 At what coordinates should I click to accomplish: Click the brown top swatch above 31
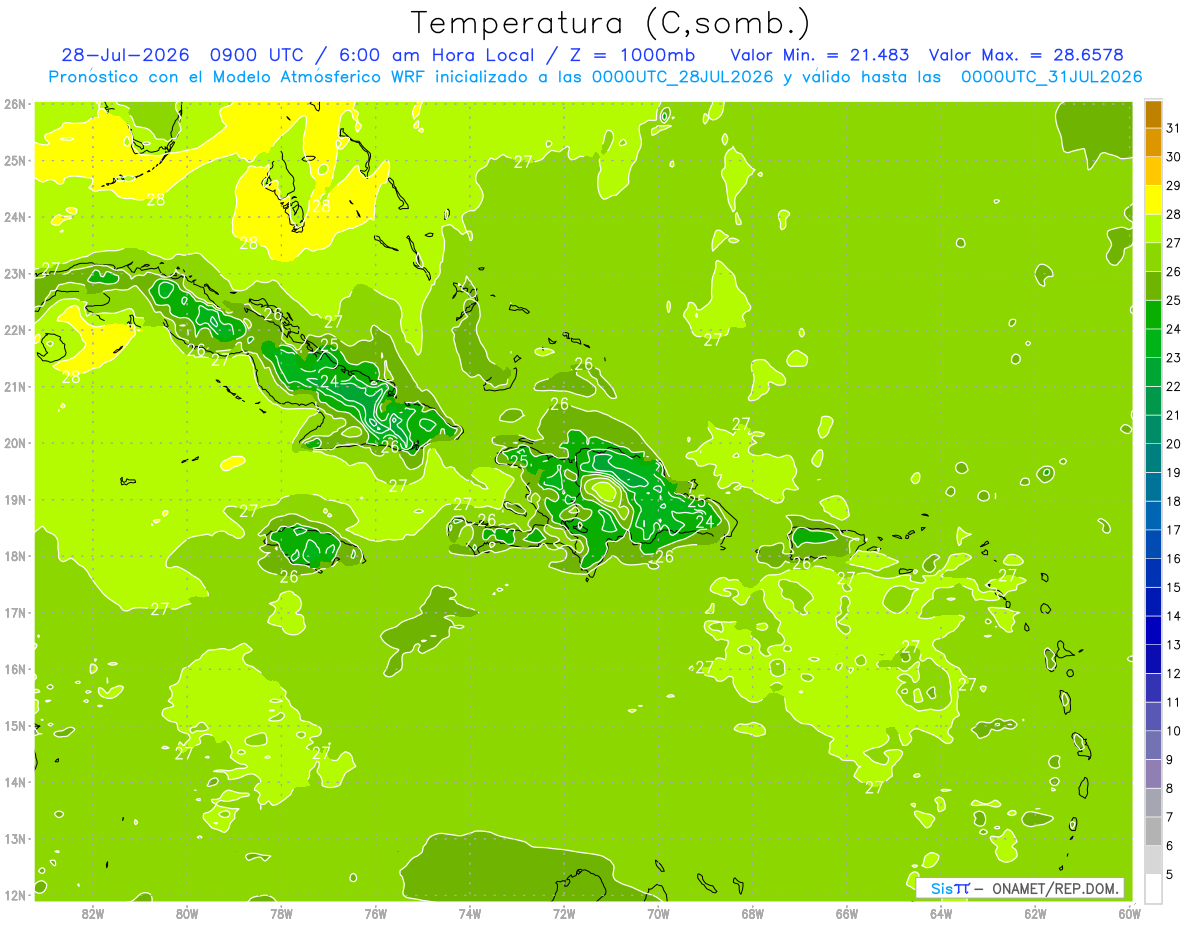tap(1153, 114)
